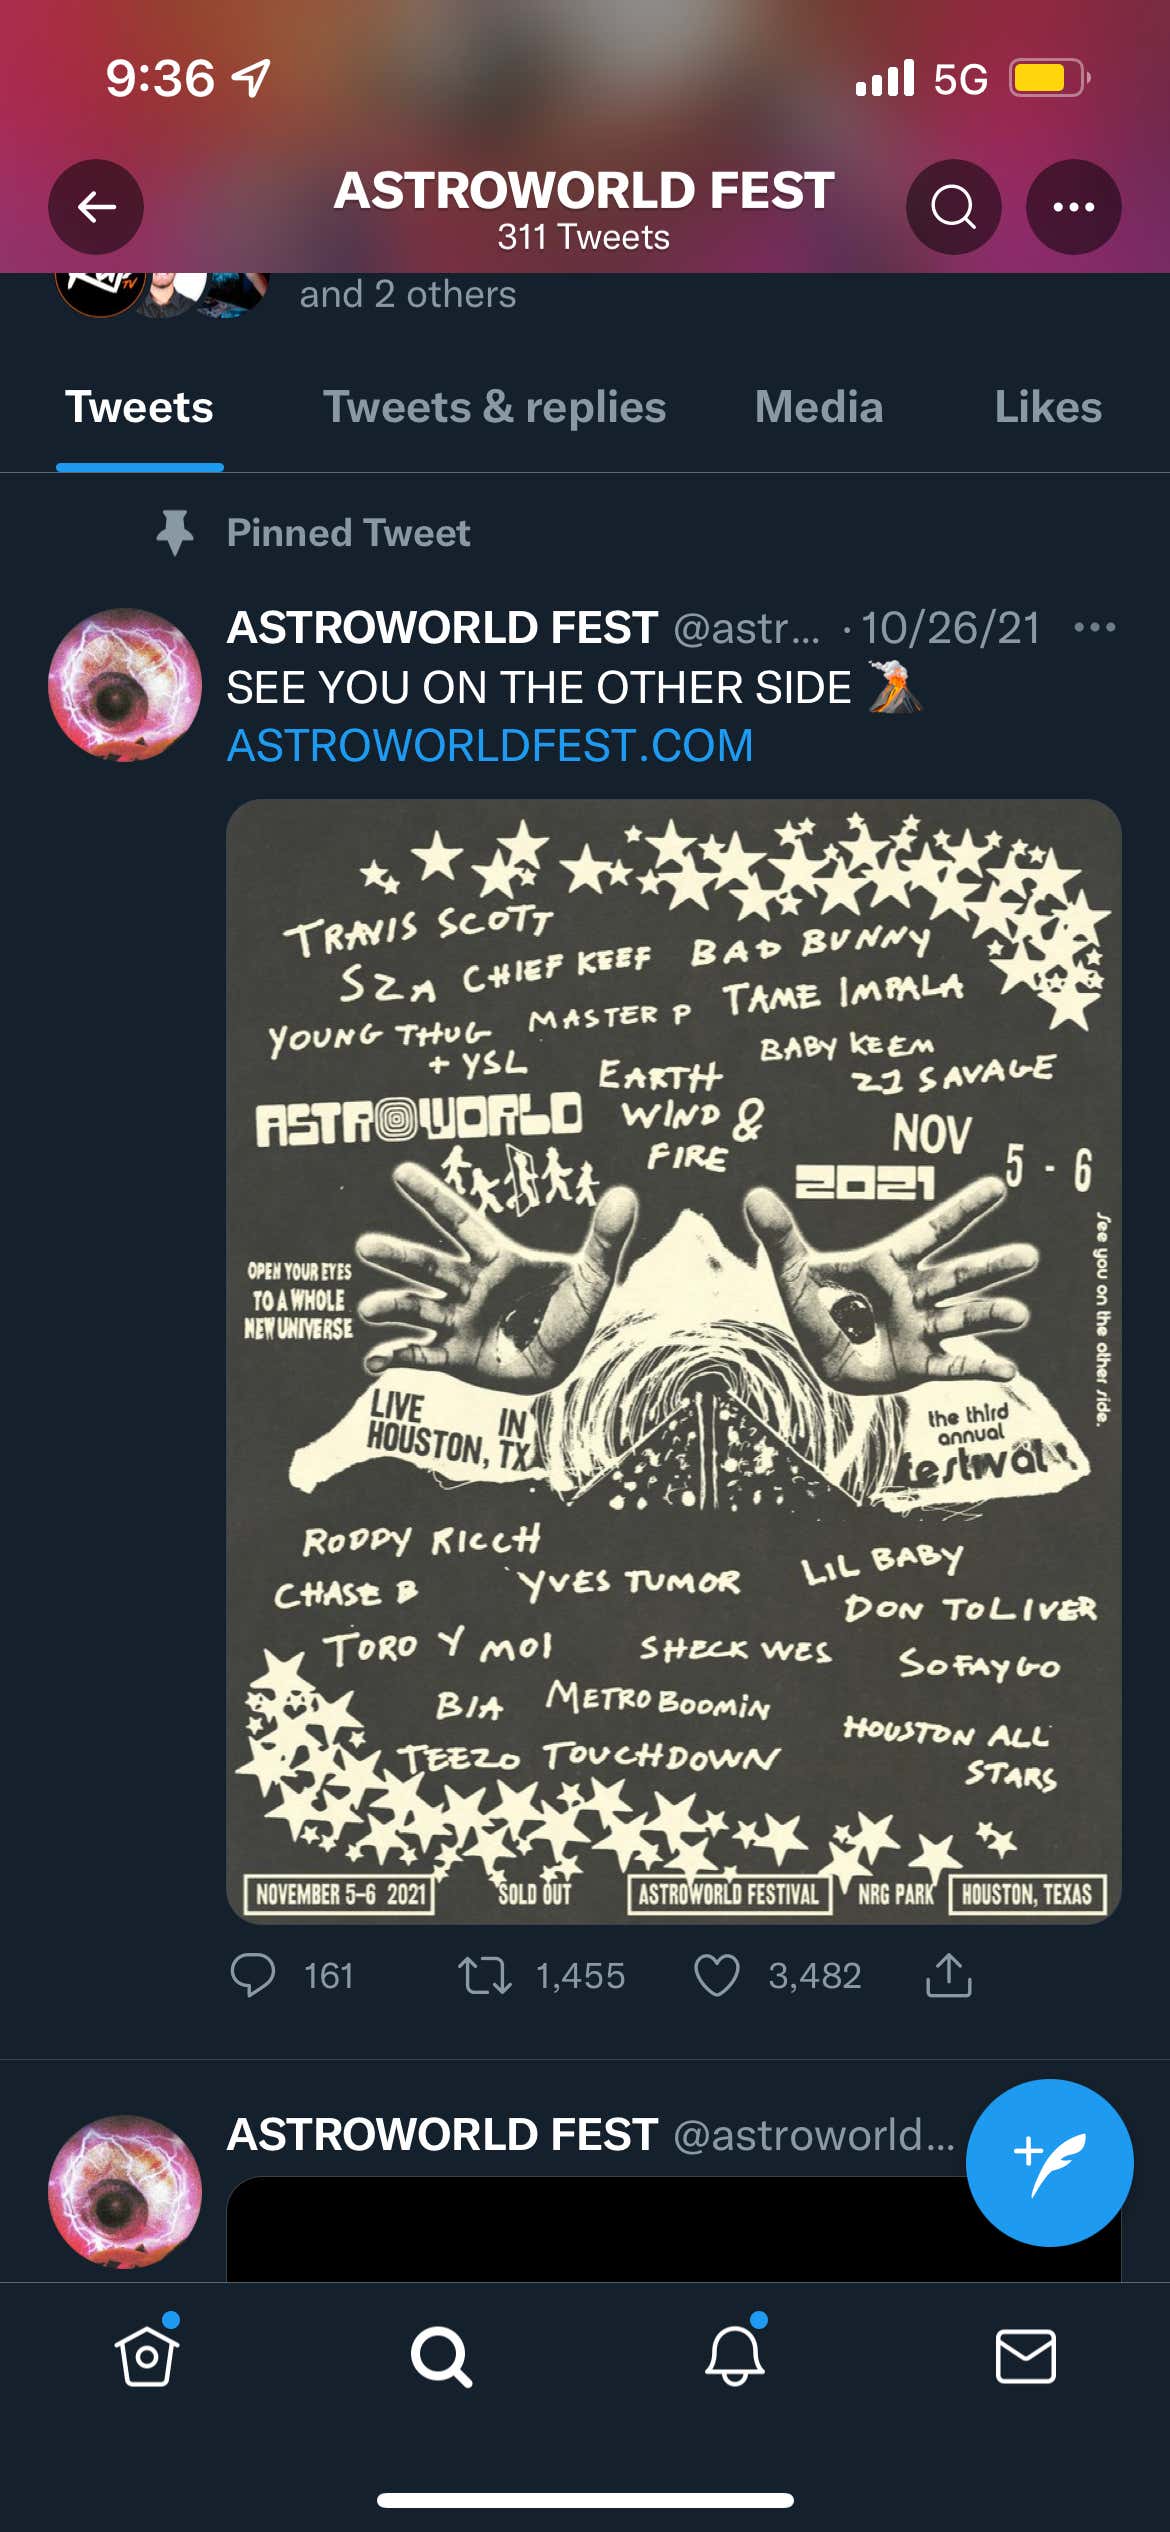Open profile search magnifier in header

click(953, 207)
